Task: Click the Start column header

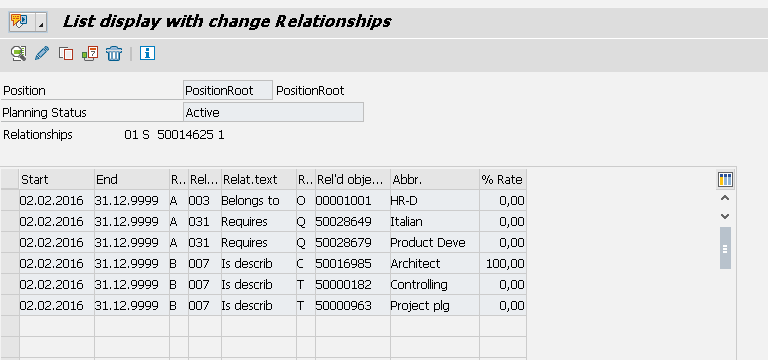Action: (x=57, y=180)
